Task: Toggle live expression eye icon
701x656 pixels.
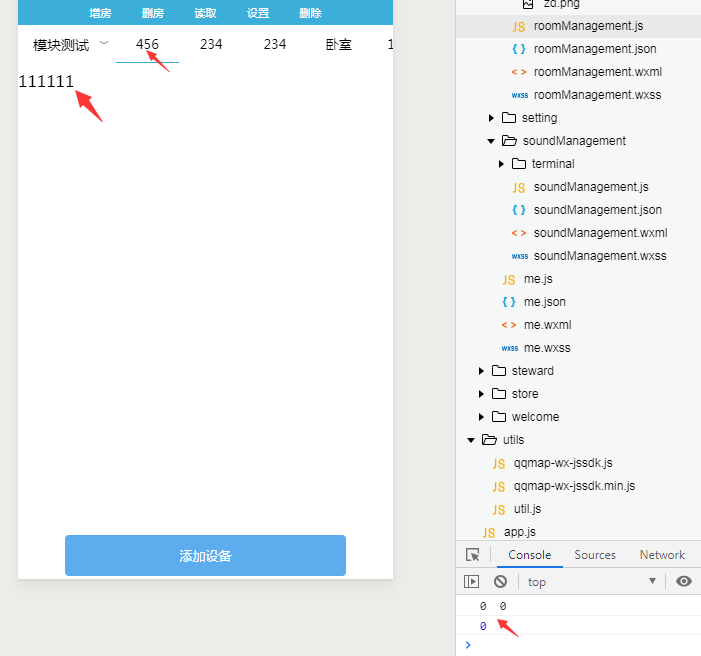Action: (684, 581)
